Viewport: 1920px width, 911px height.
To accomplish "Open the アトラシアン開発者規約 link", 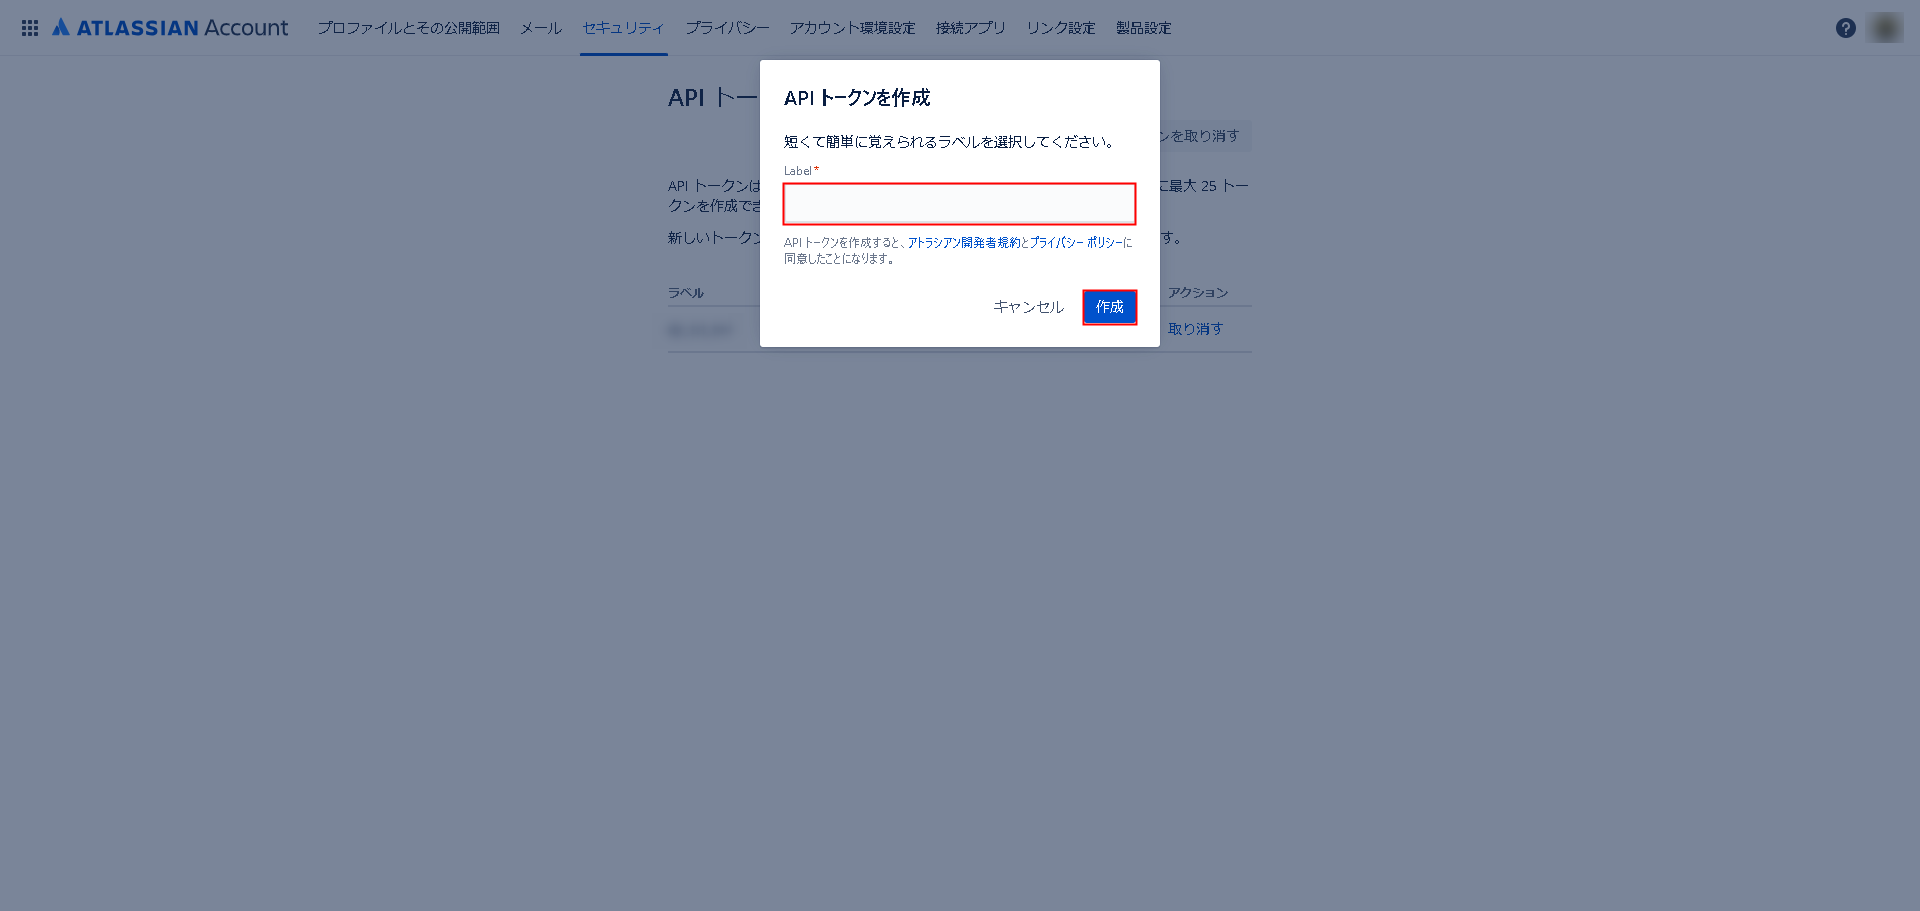I will (964, 243).
